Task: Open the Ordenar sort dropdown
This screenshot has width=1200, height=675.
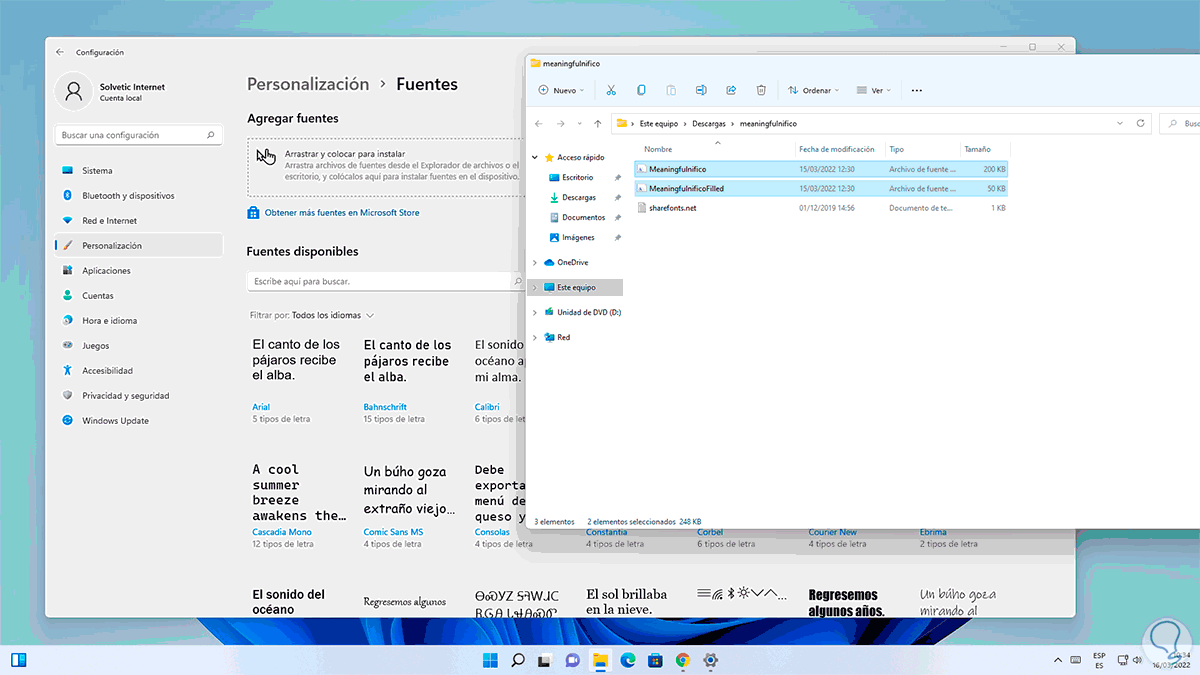Action: tap(814, 90)
